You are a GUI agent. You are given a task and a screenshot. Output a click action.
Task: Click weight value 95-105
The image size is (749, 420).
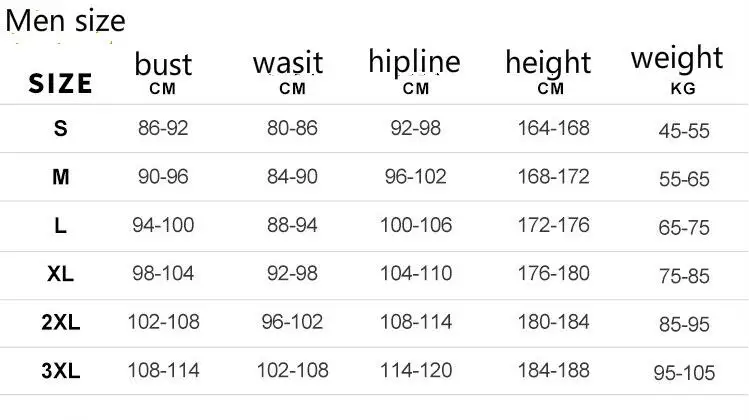point(684,373)
